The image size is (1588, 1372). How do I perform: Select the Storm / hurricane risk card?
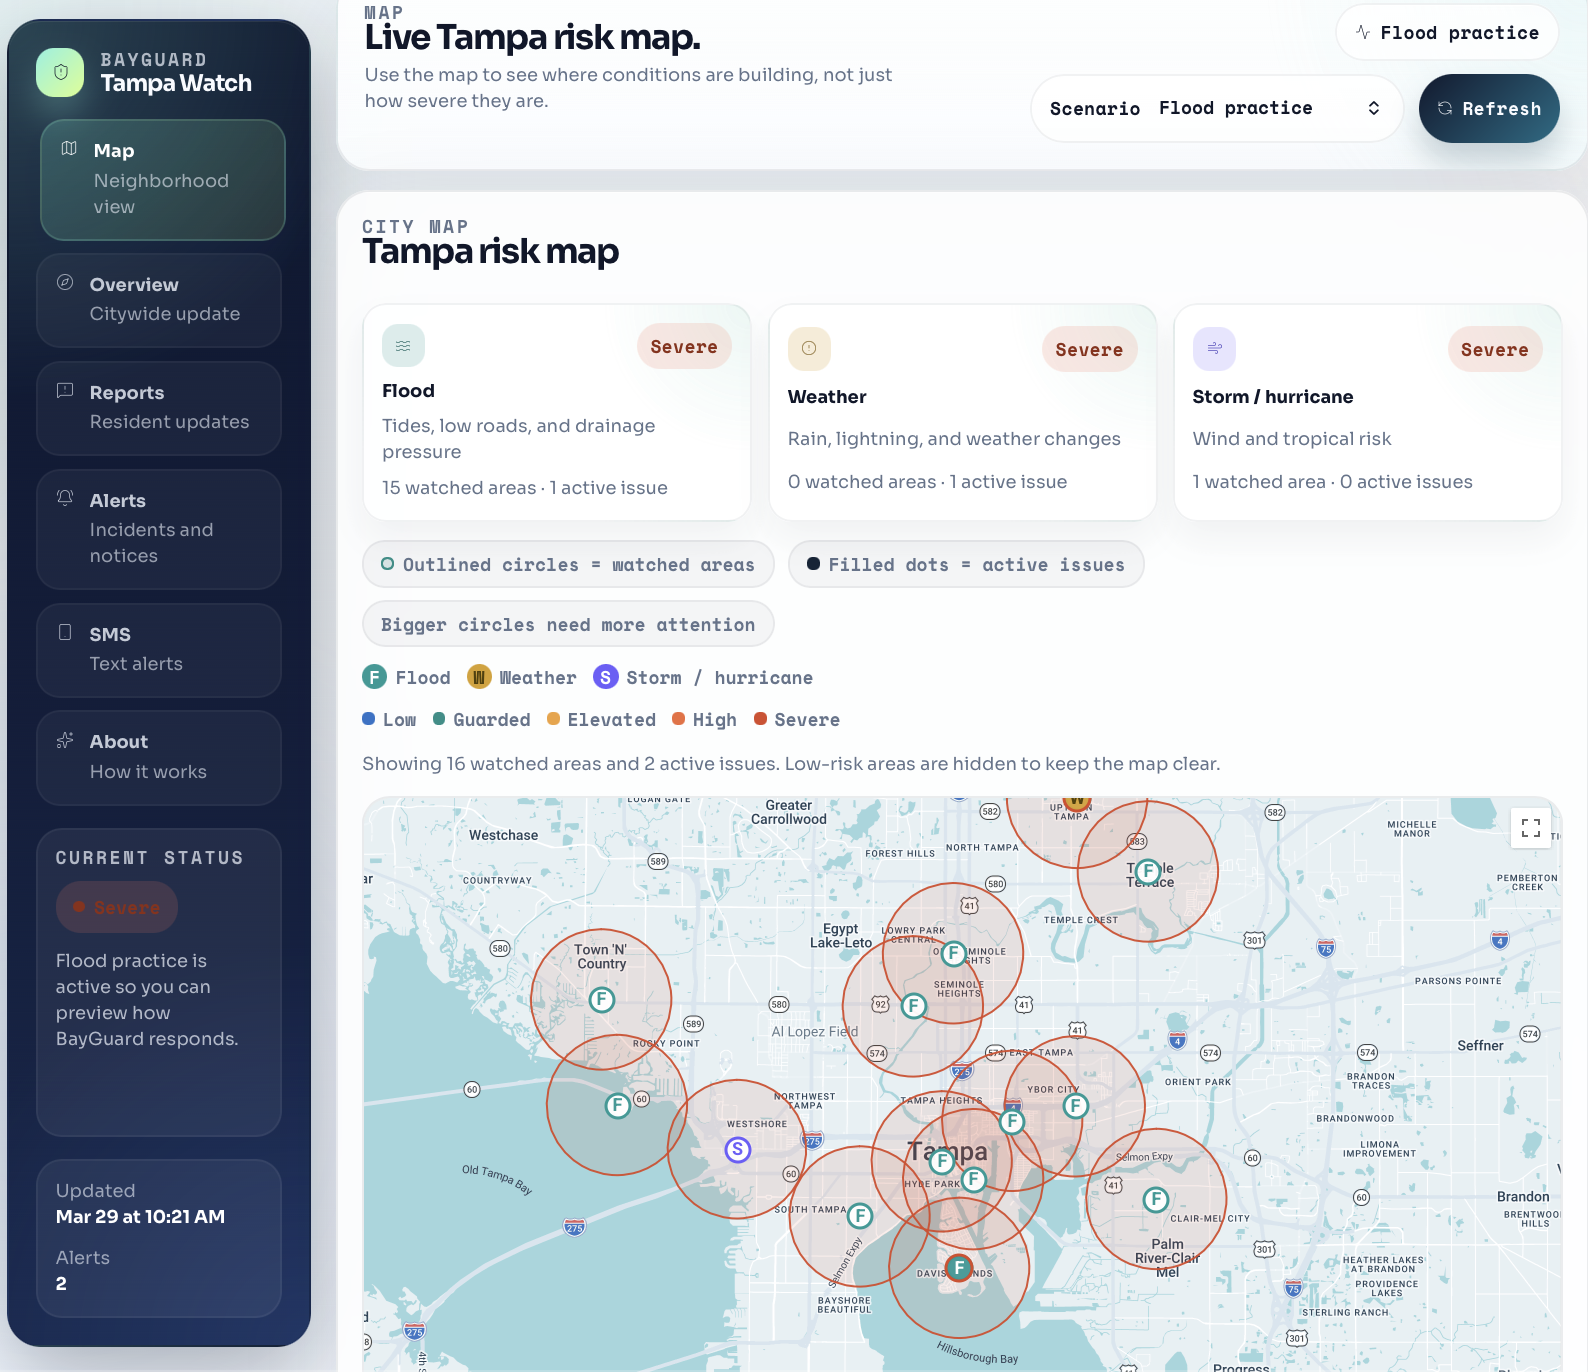tap(1367, 412)
